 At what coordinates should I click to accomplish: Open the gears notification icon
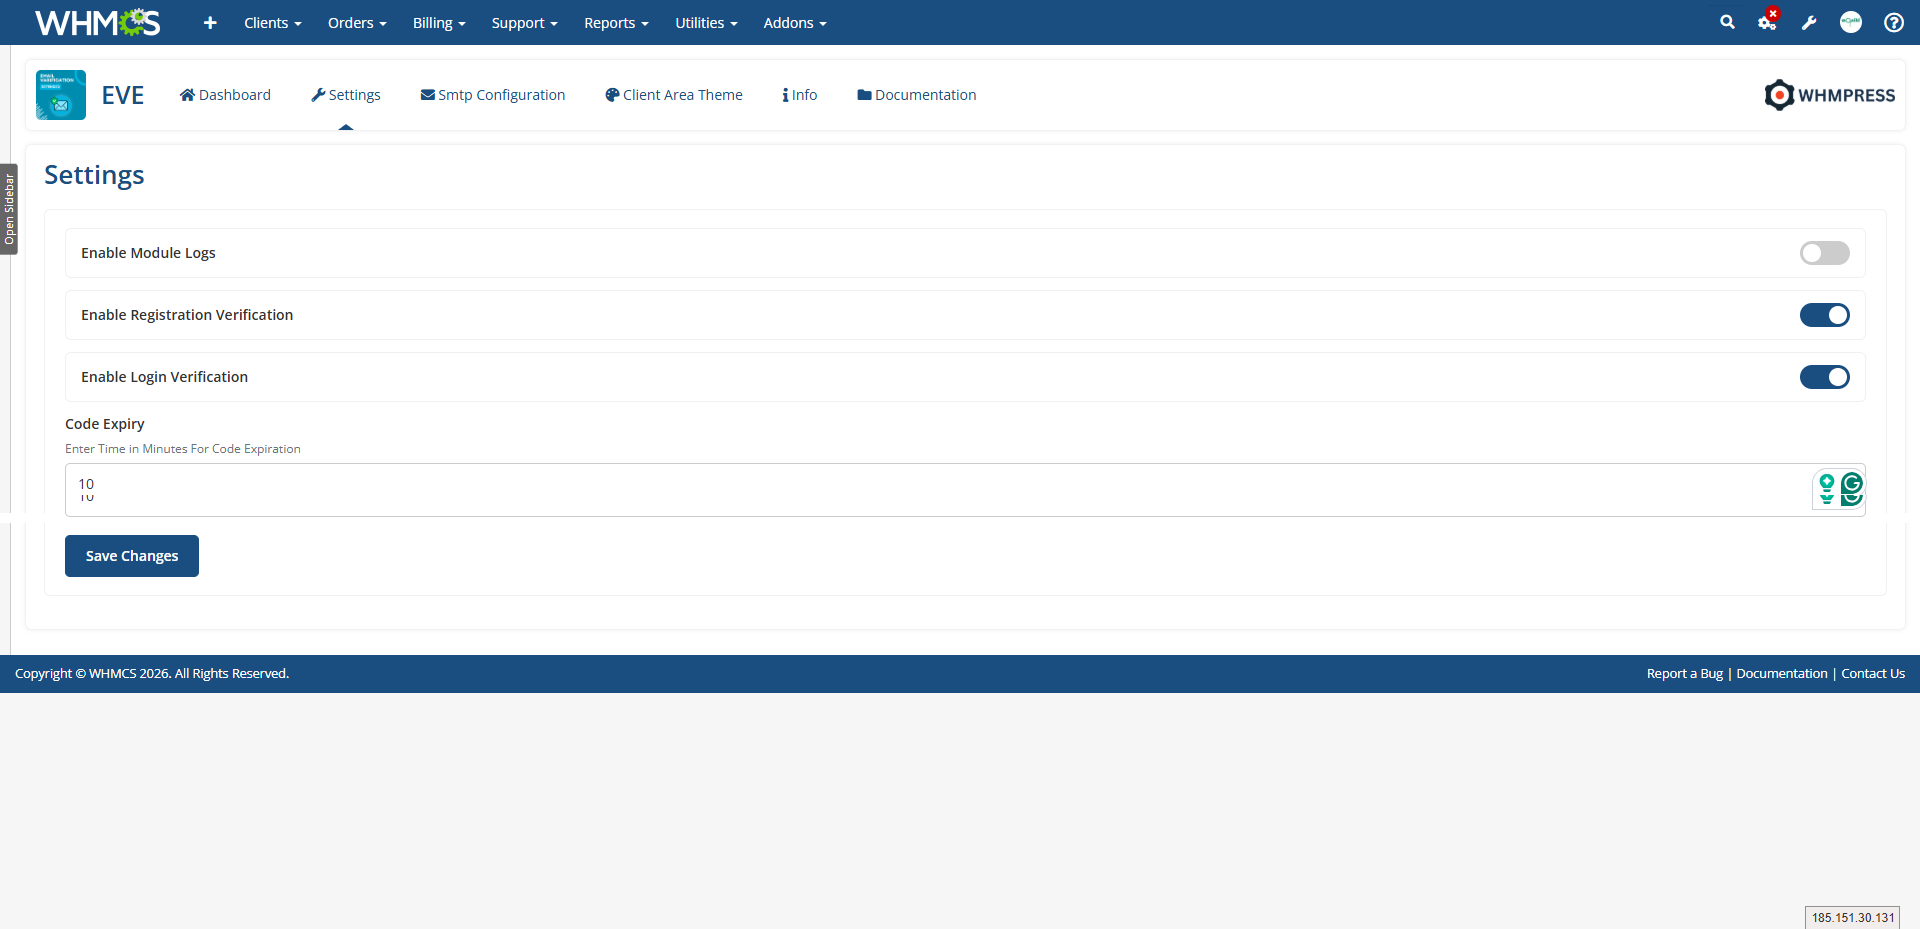1768,21
